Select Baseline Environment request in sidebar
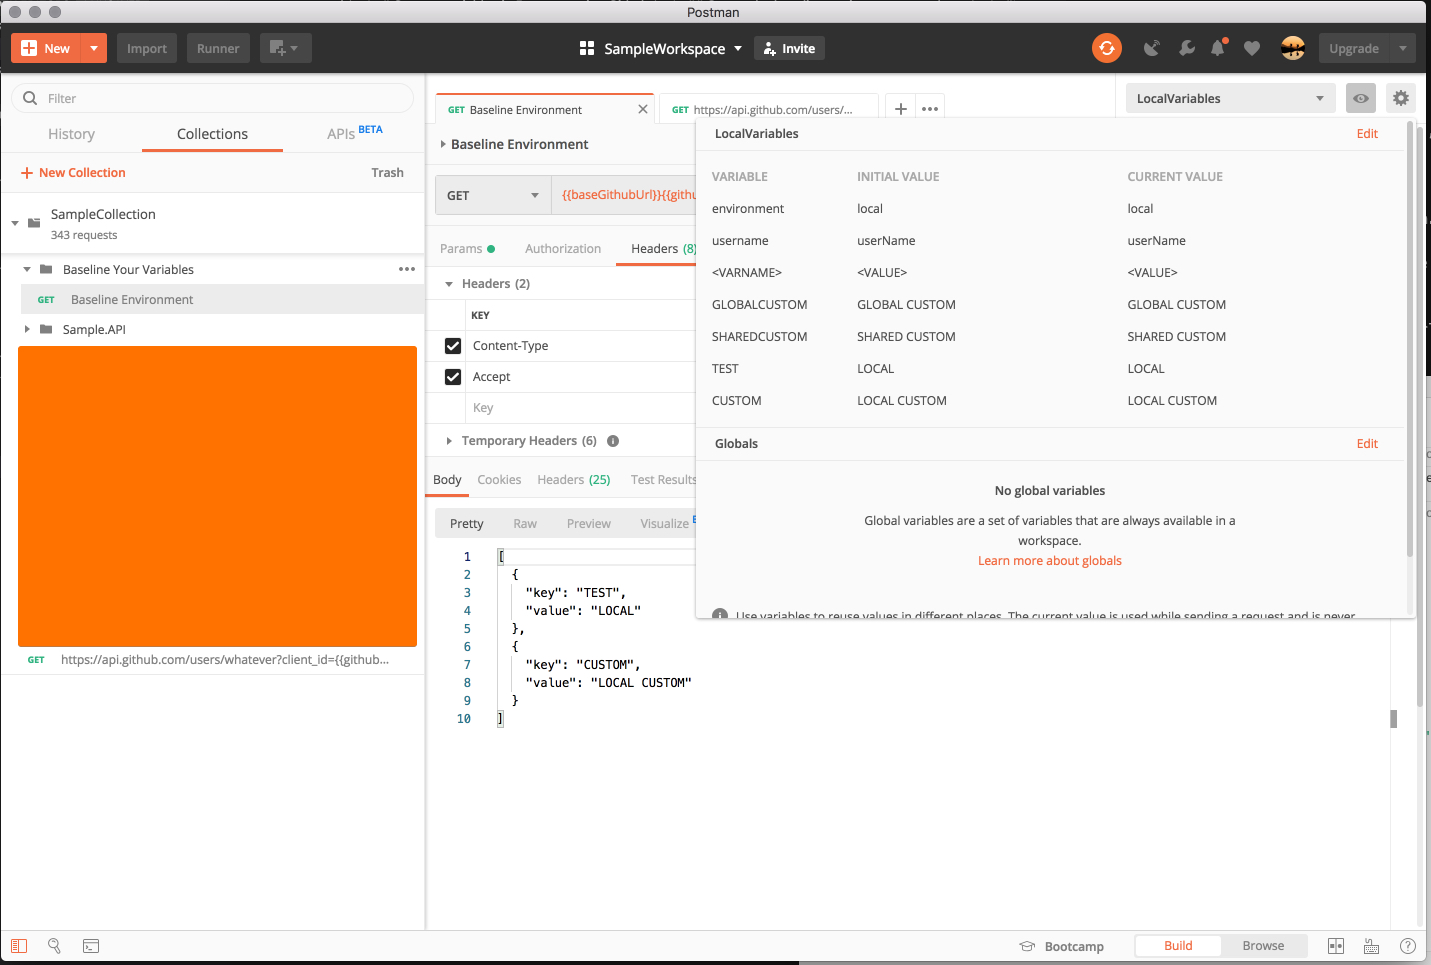The image size is (1431, 965). pyautogui.click(x=222, y=299)
